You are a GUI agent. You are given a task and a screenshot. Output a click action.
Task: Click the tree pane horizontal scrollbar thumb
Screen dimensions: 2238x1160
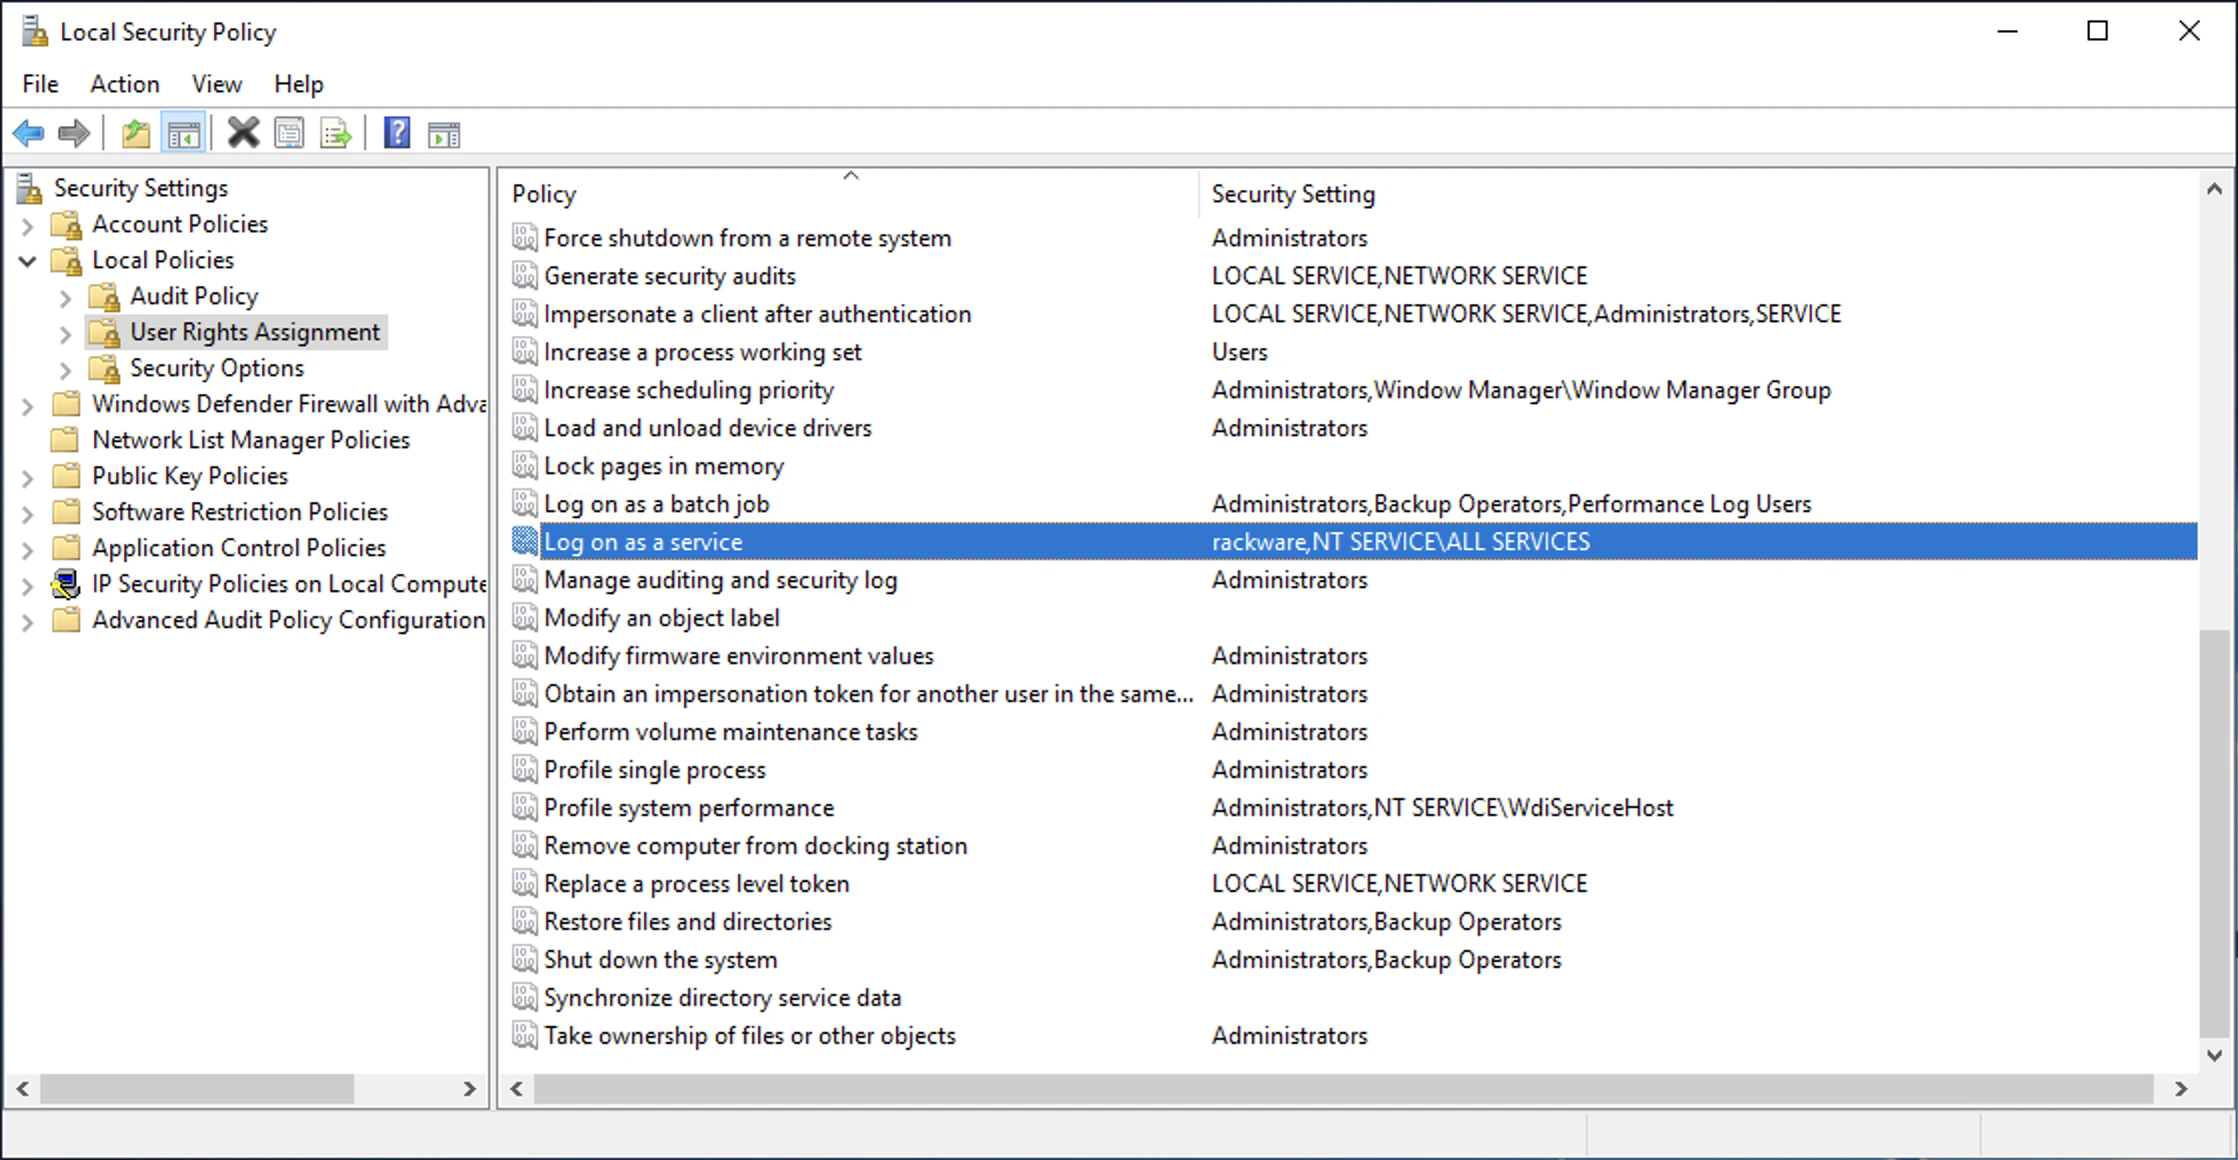pyautogui.click(x=197, y=1088)
